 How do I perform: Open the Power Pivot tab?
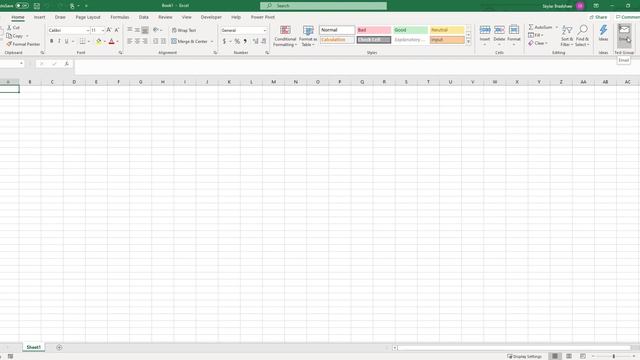click(x=263, y=17)
